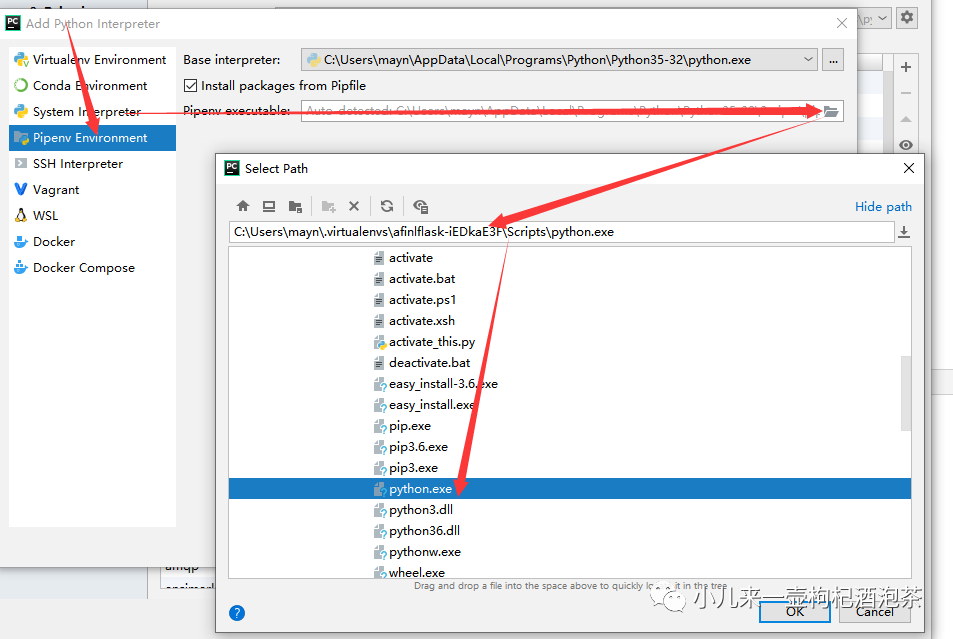This screenshot has width=953, height=639.
Task: Select SSH Interpreter
Action: [92, 164]
